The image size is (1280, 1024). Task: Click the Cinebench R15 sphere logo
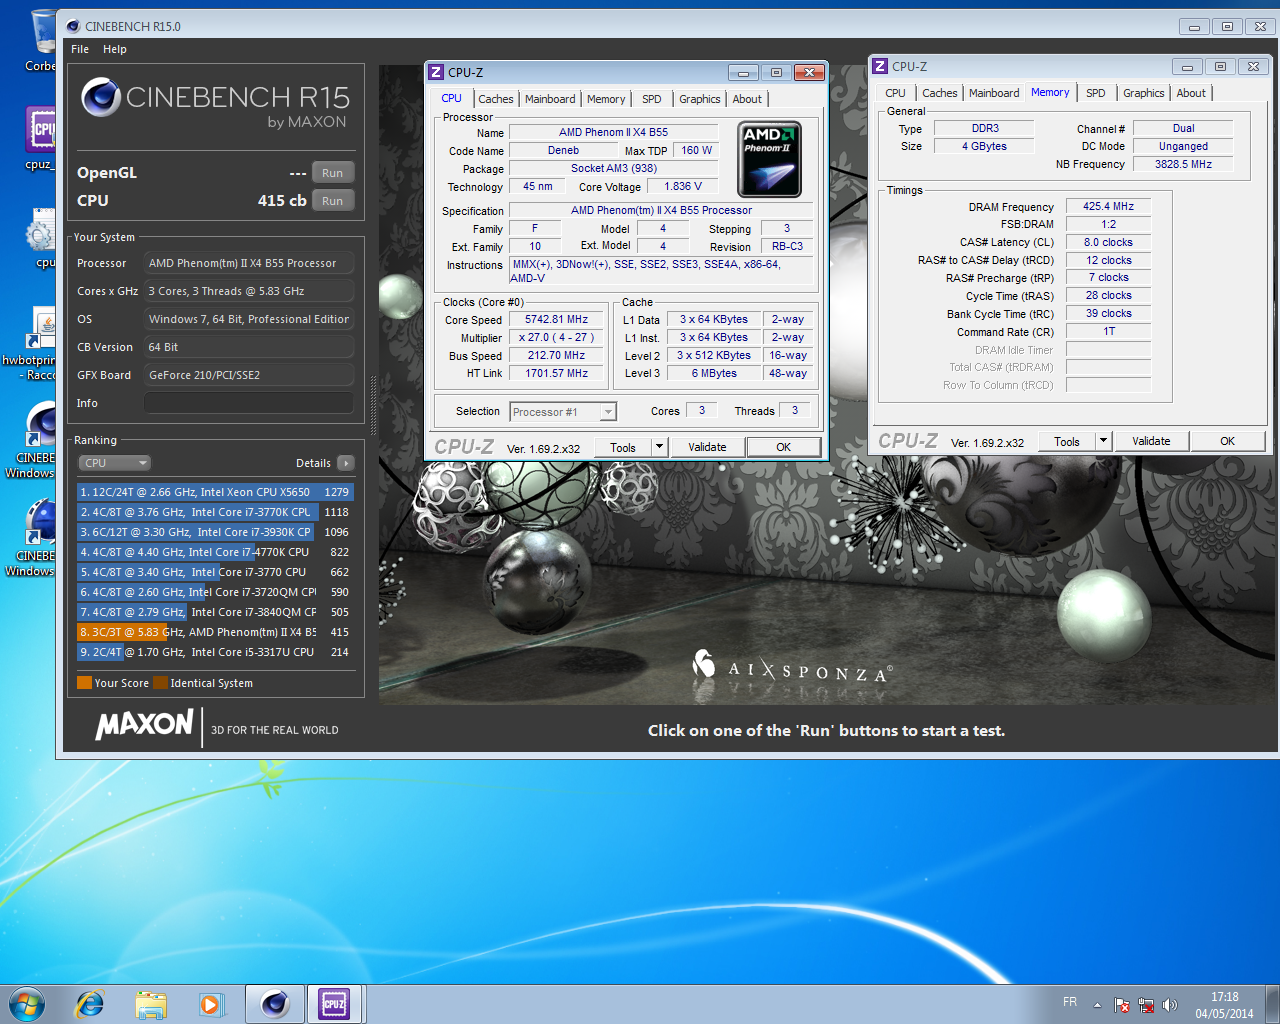[x=101, y=97]
